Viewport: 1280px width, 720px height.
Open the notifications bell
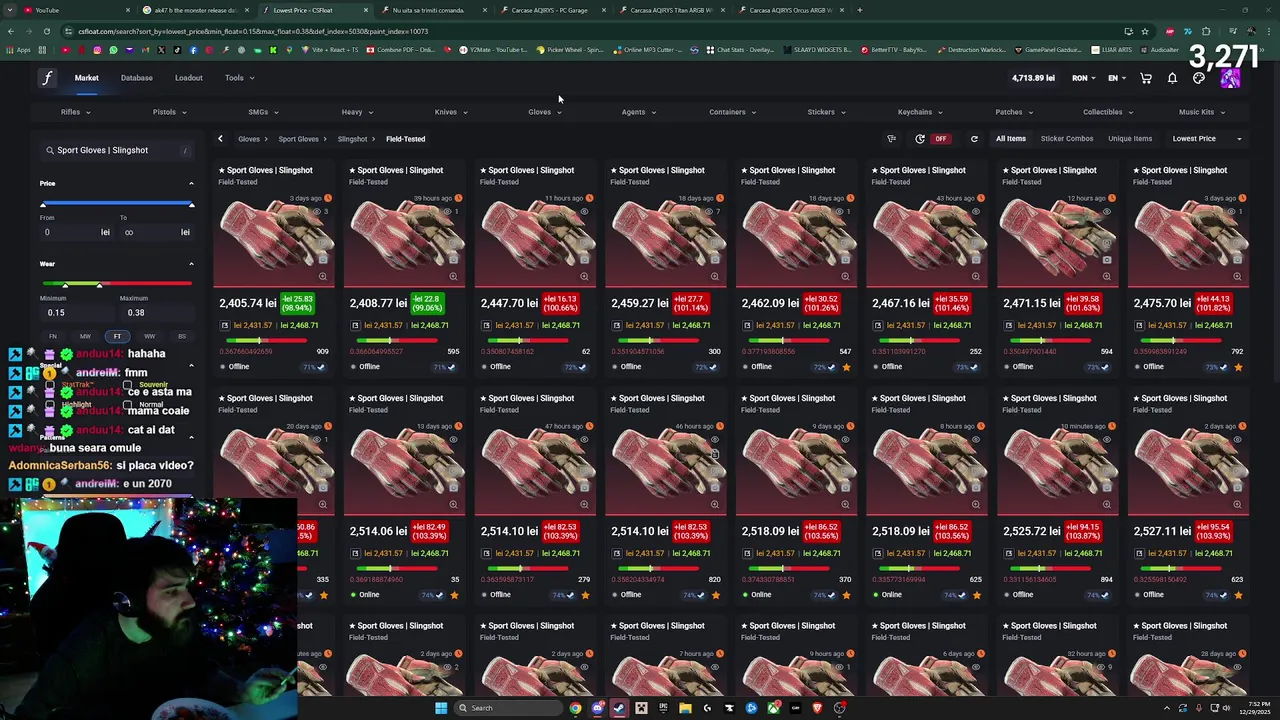[1172, 78]
